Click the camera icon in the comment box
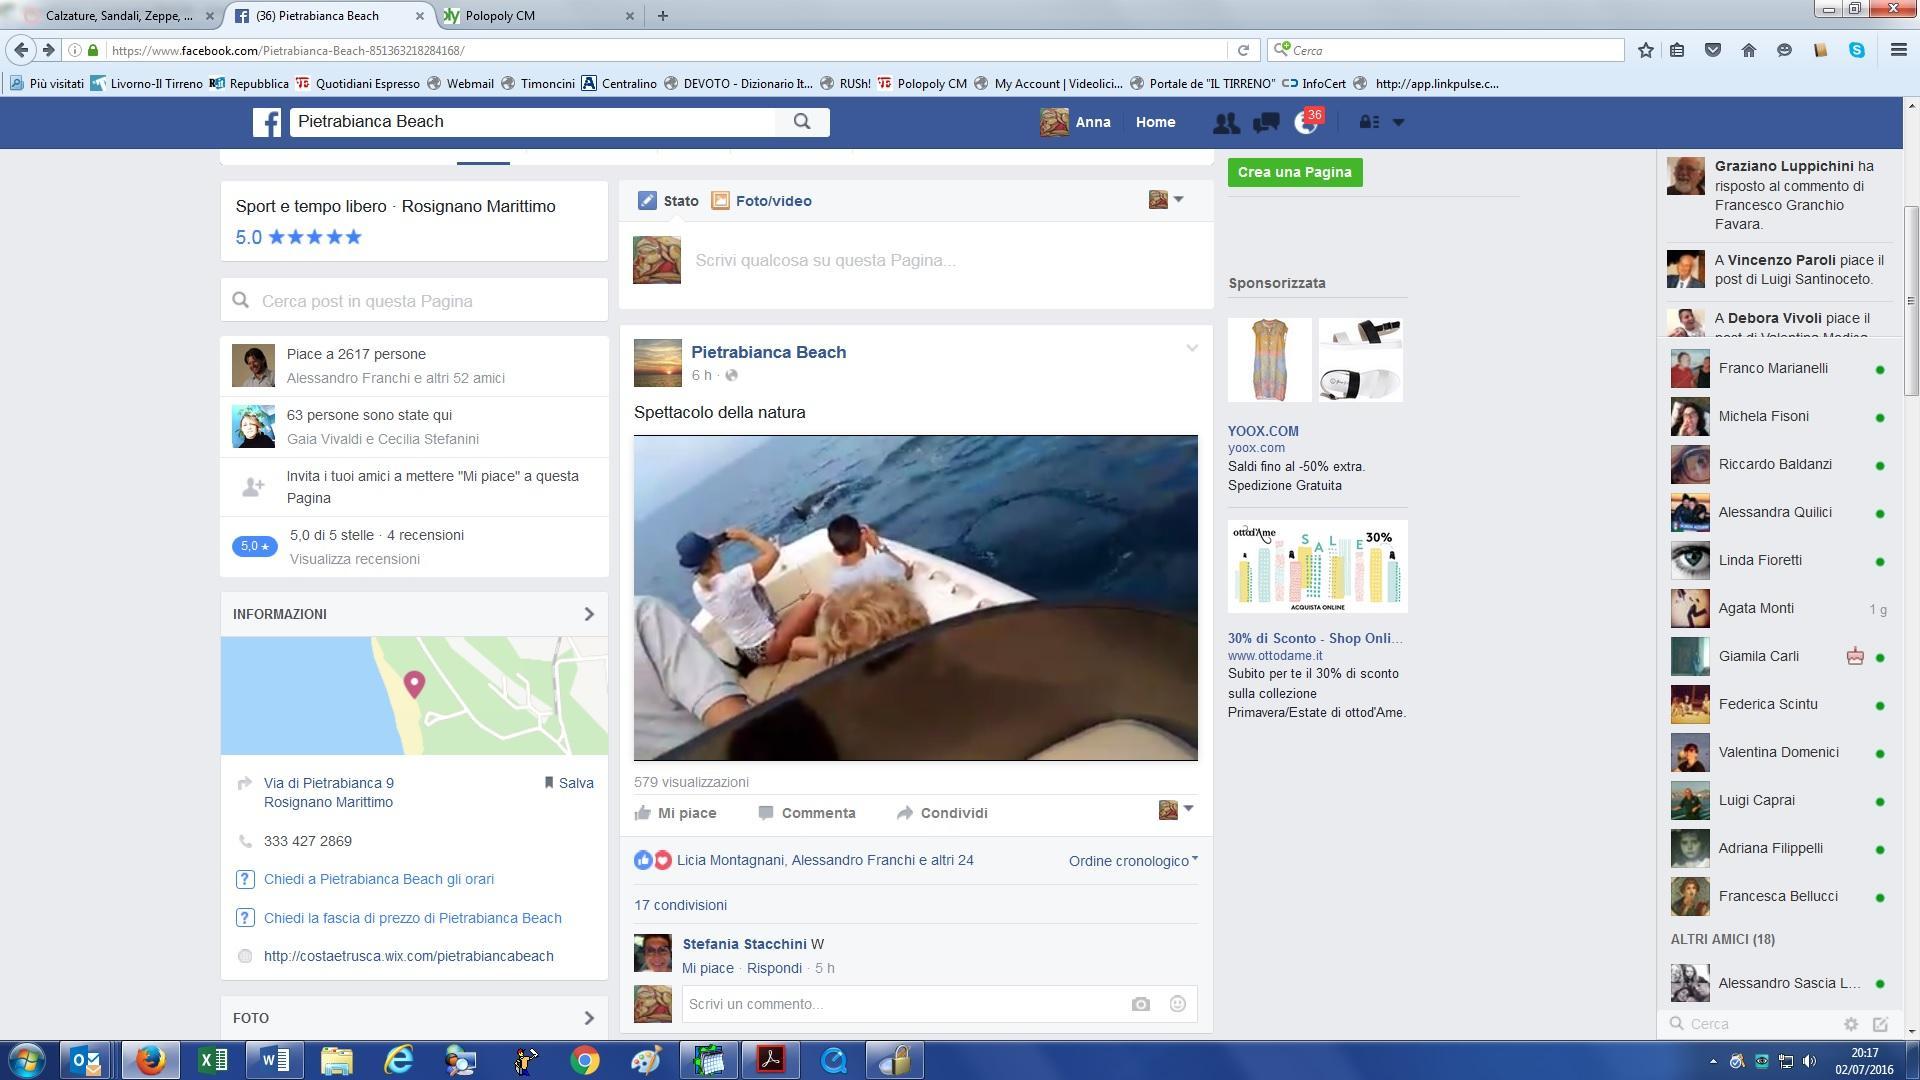This screenshot has height=1080, width=1920. (x=1141, y=1004)
